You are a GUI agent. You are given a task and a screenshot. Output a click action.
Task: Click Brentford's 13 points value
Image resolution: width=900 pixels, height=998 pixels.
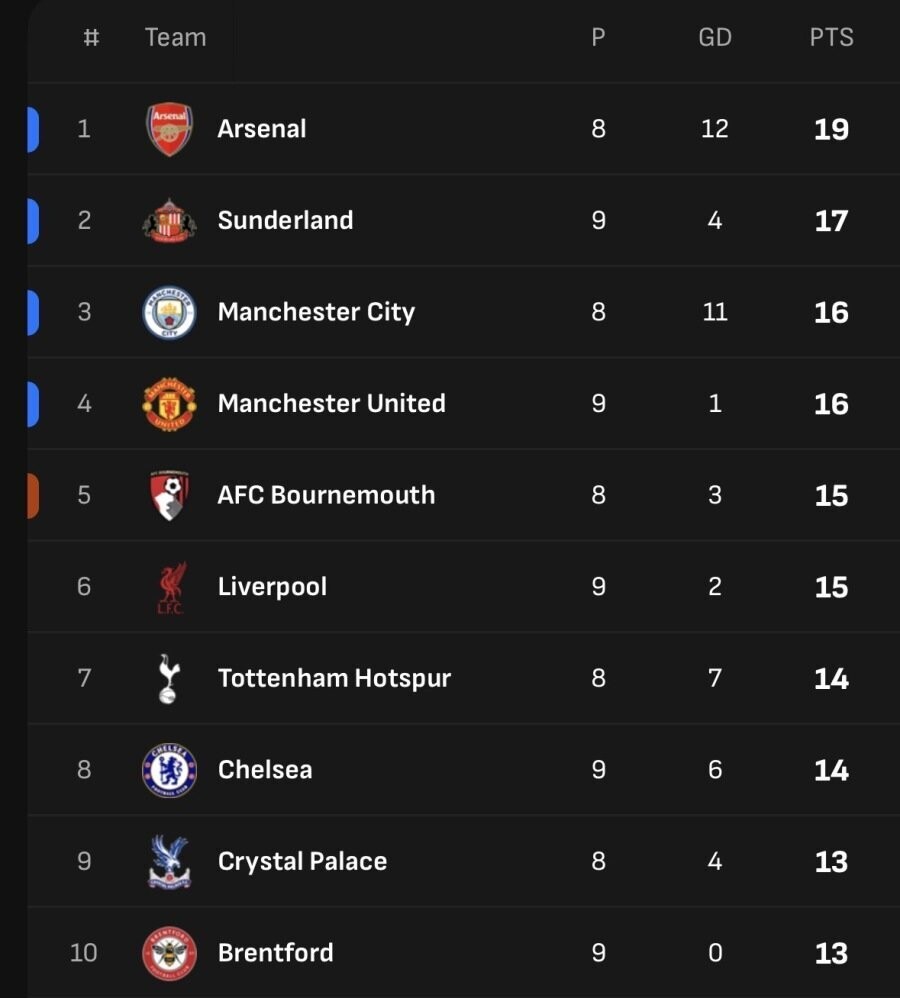coord(831,954)
